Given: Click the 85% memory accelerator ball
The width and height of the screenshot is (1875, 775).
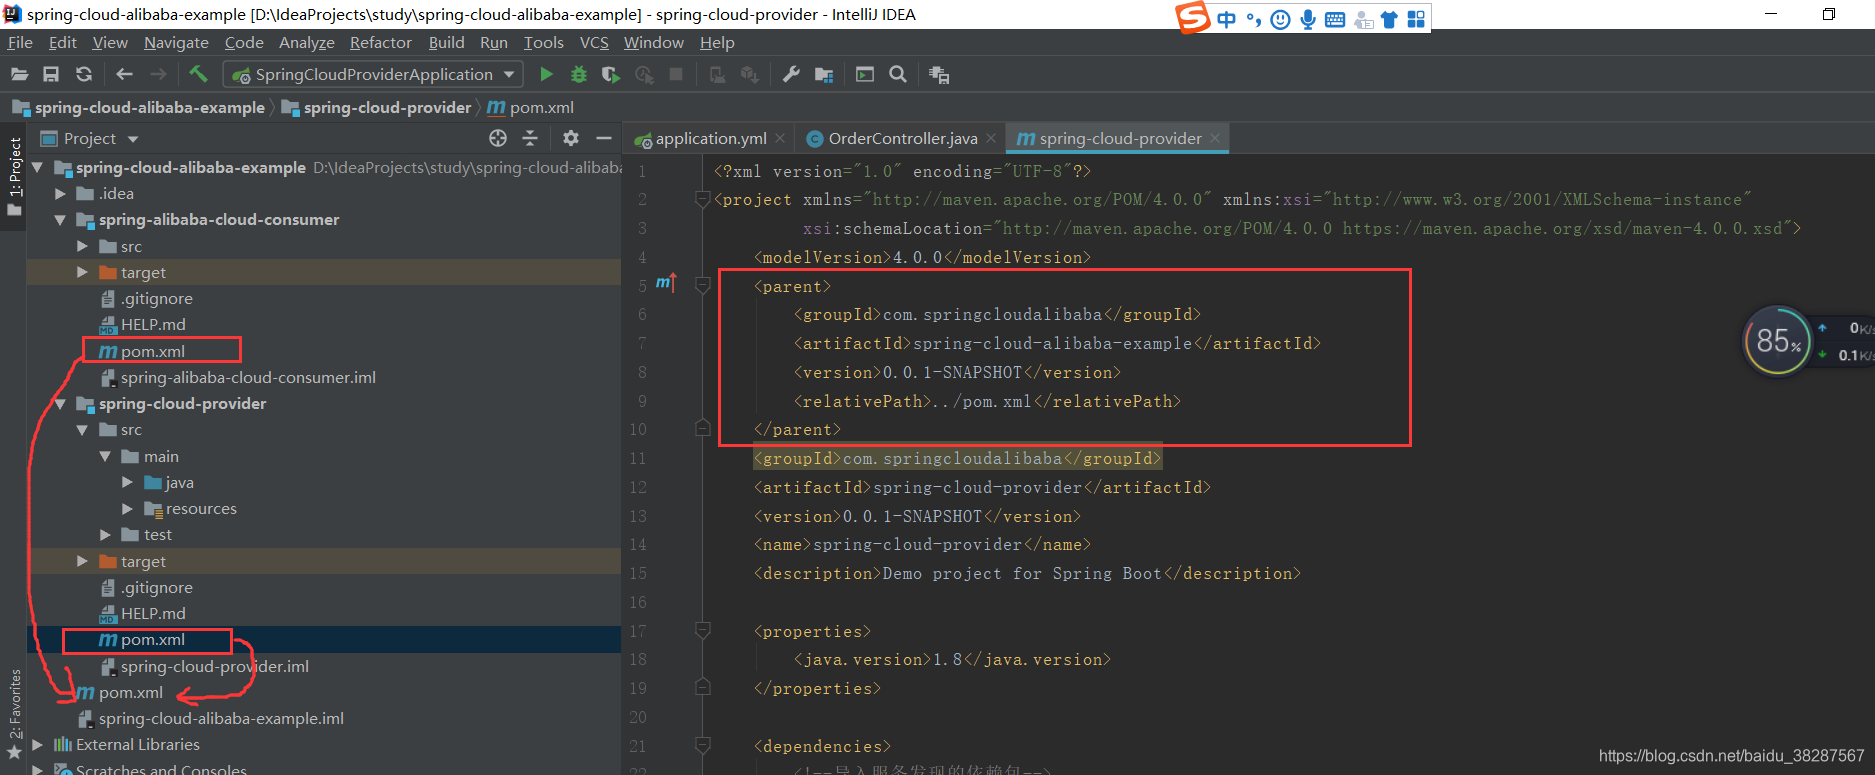Looking at the screenshot, I should [1777, 341].
